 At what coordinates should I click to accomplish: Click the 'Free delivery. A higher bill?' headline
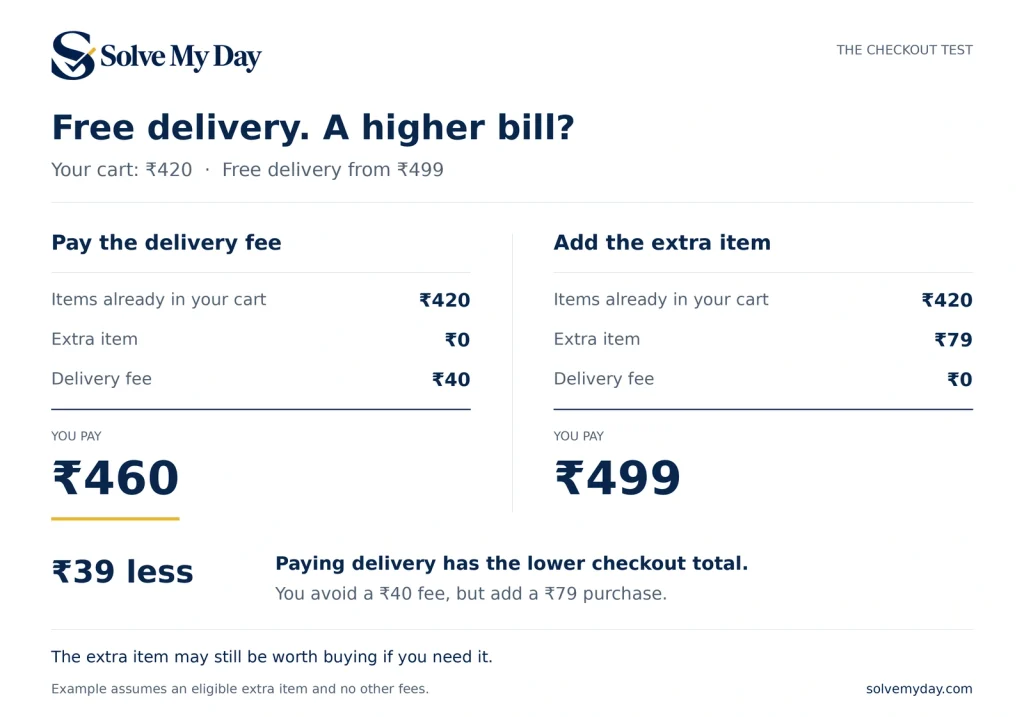[x=313, y=127]
